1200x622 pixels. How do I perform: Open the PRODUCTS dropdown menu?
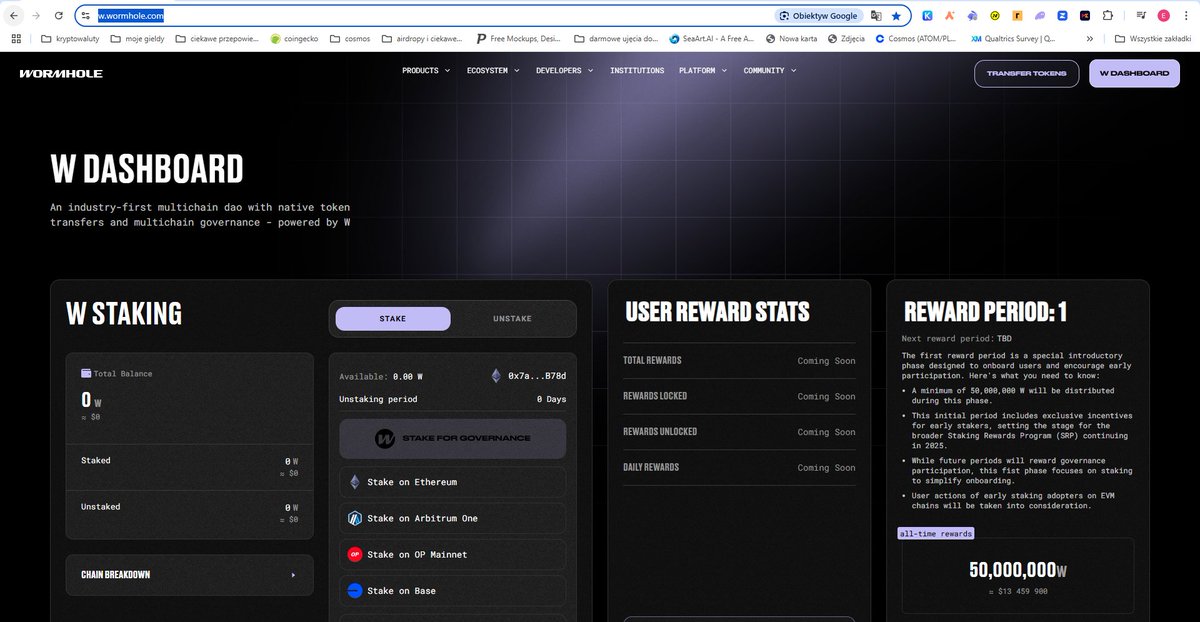(426, 71)
